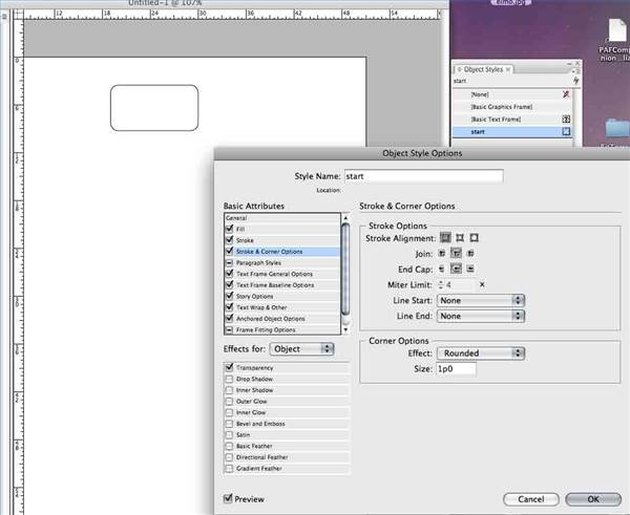Viewport: 630px width, 515px height.
Task: Click the Miter Limit stepper arrows
Action: coord(441,285)
